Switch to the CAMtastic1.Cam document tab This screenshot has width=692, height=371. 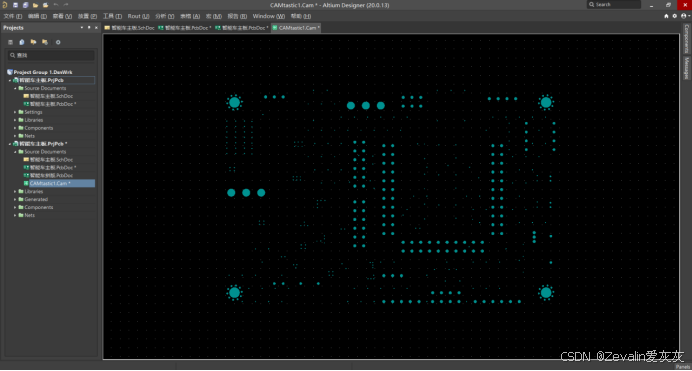(x=296, y=28)
